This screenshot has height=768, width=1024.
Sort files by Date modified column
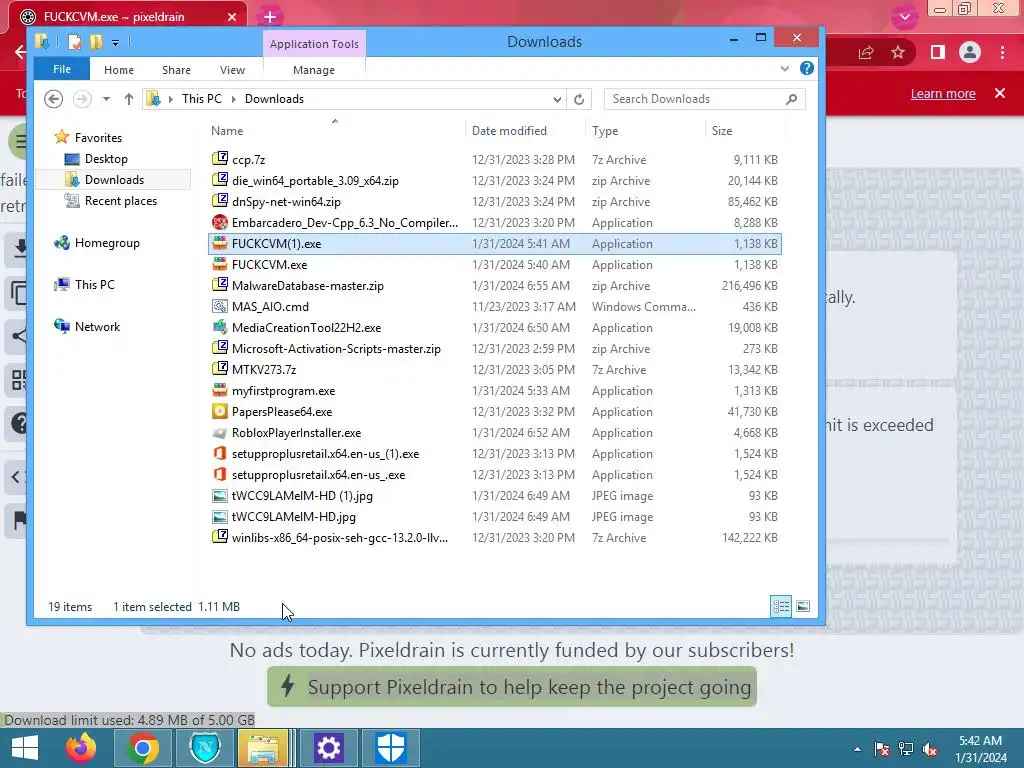509,131
